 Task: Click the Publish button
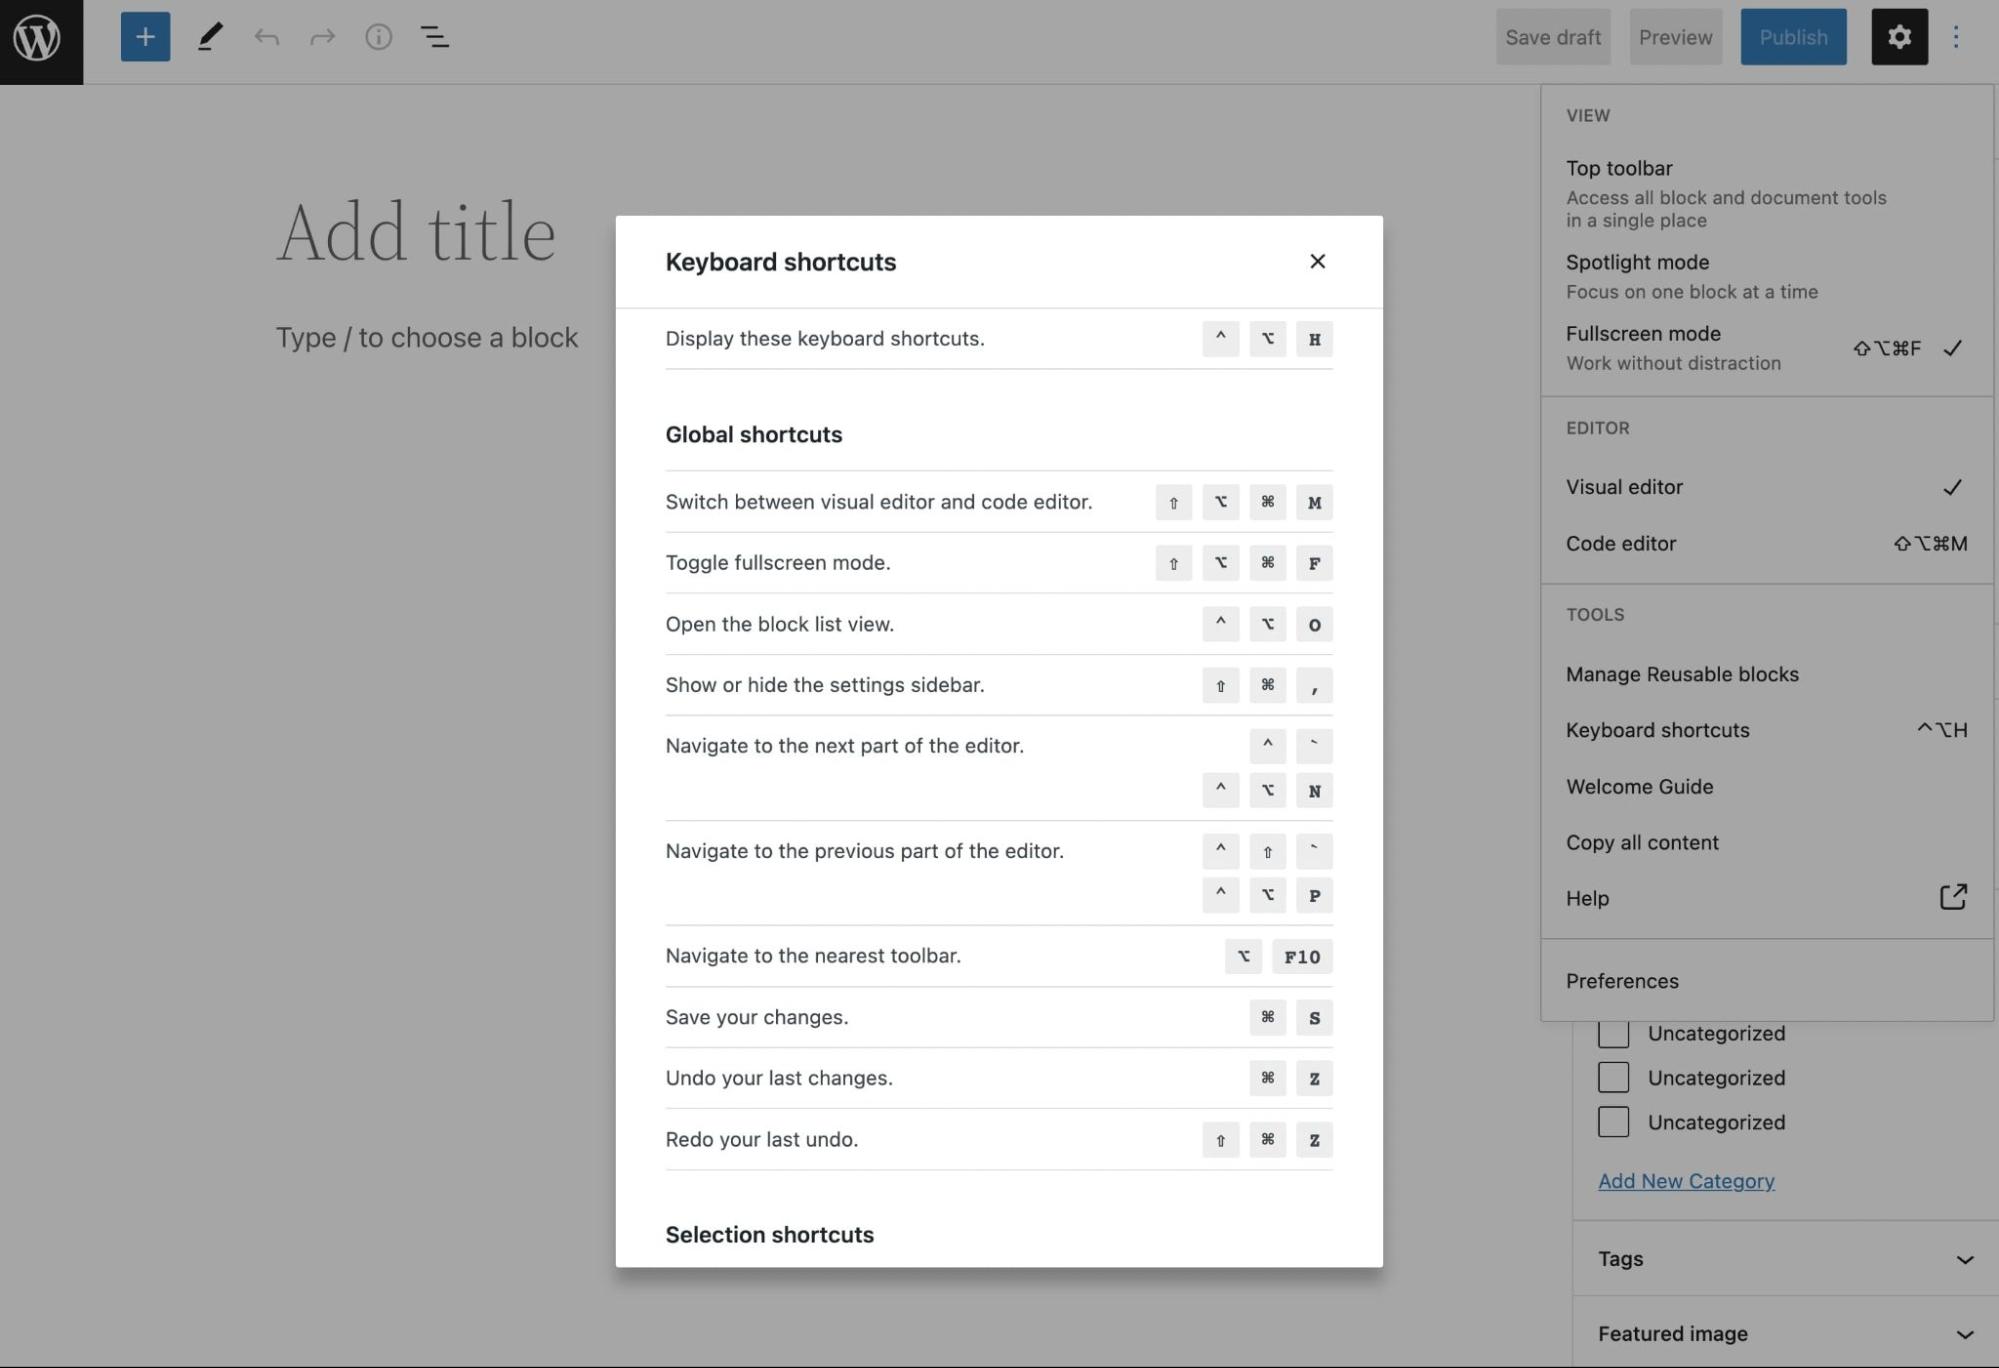coord(1792,37)
